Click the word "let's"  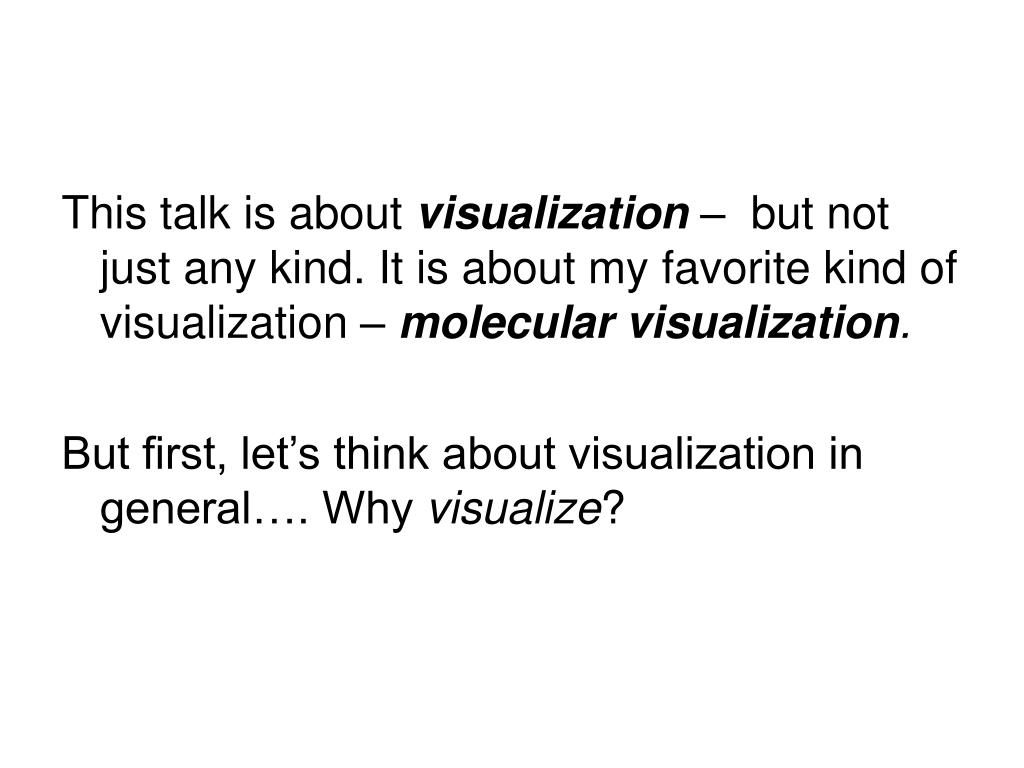(x=280, y=453)
